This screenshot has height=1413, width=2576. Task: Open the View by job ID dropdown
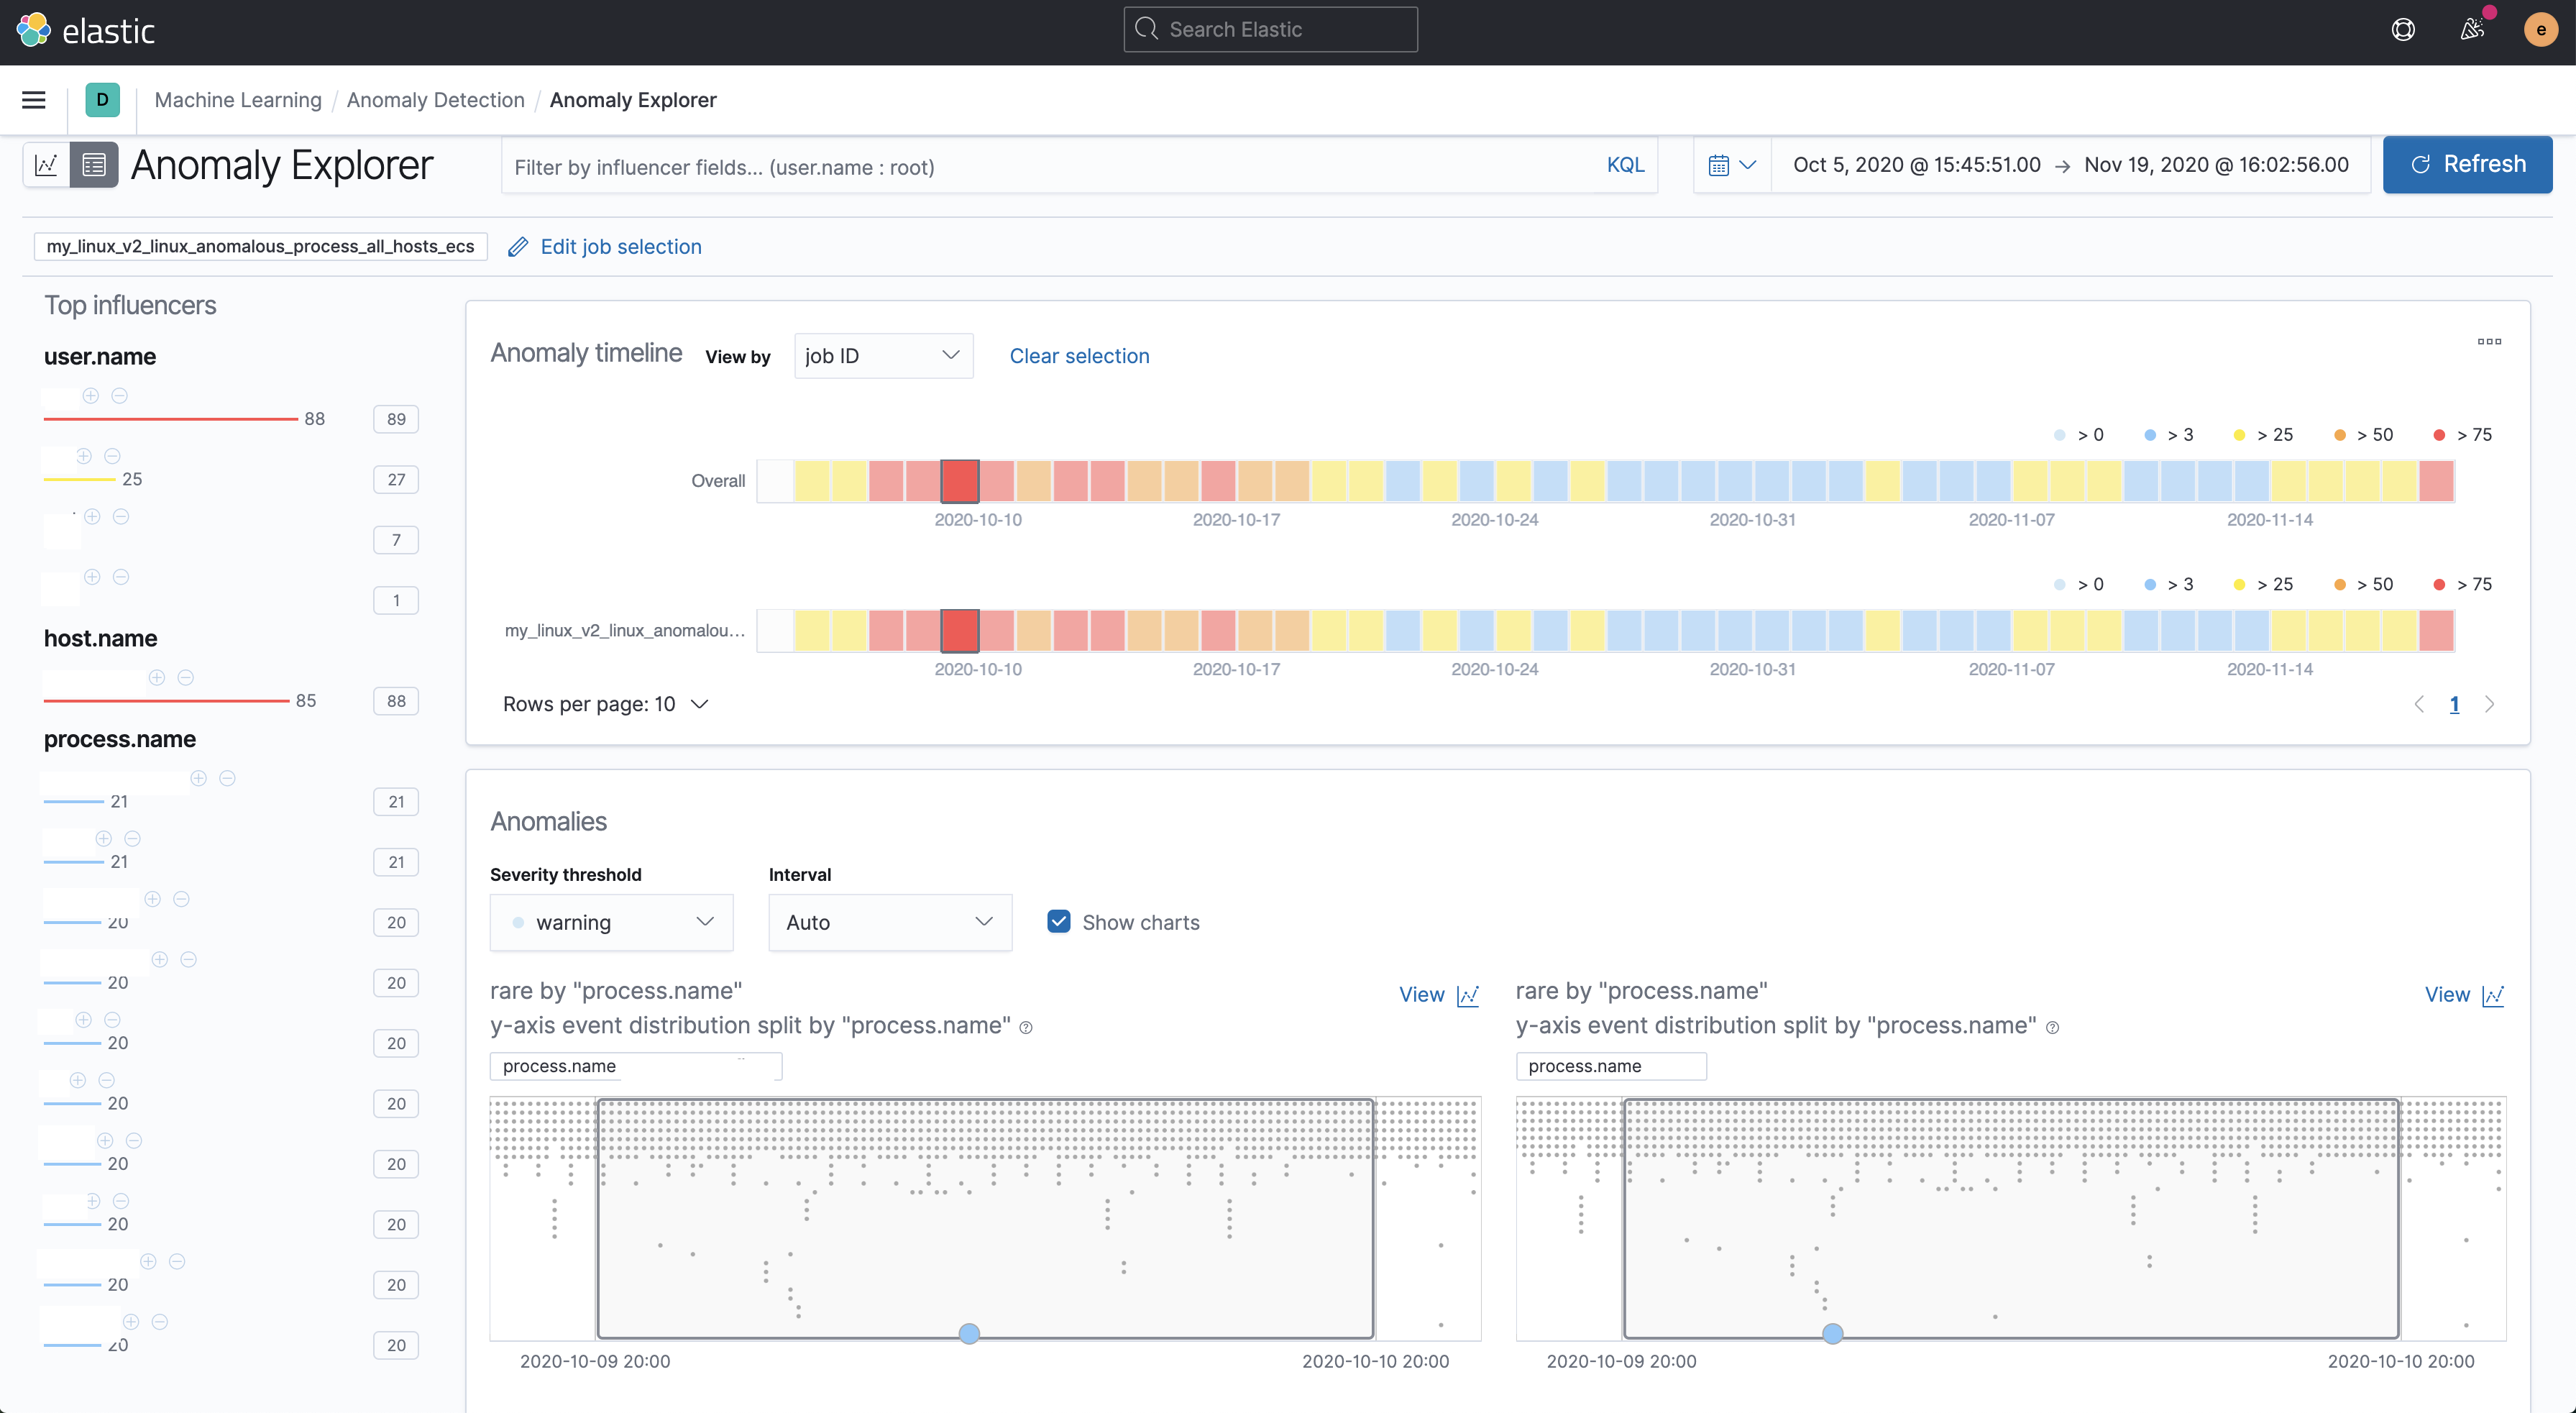point(883,356)
